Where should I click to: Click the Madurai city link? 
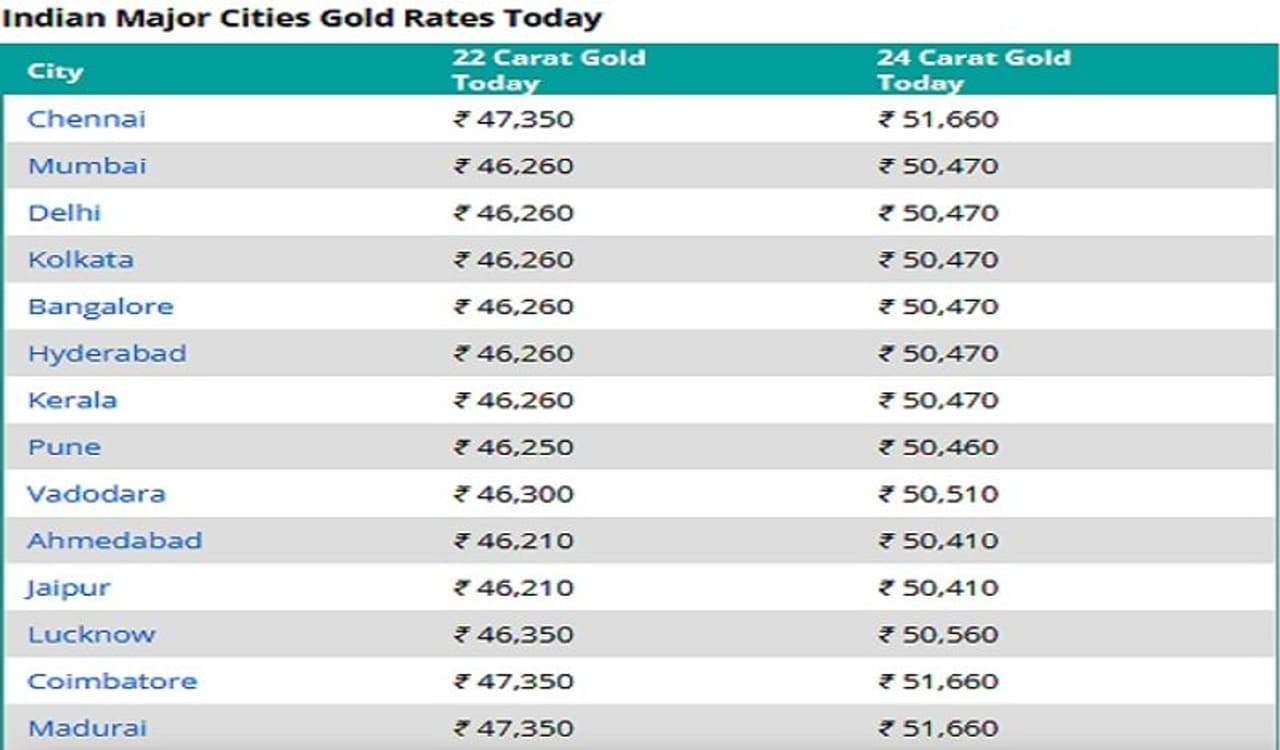coord(87,728)
